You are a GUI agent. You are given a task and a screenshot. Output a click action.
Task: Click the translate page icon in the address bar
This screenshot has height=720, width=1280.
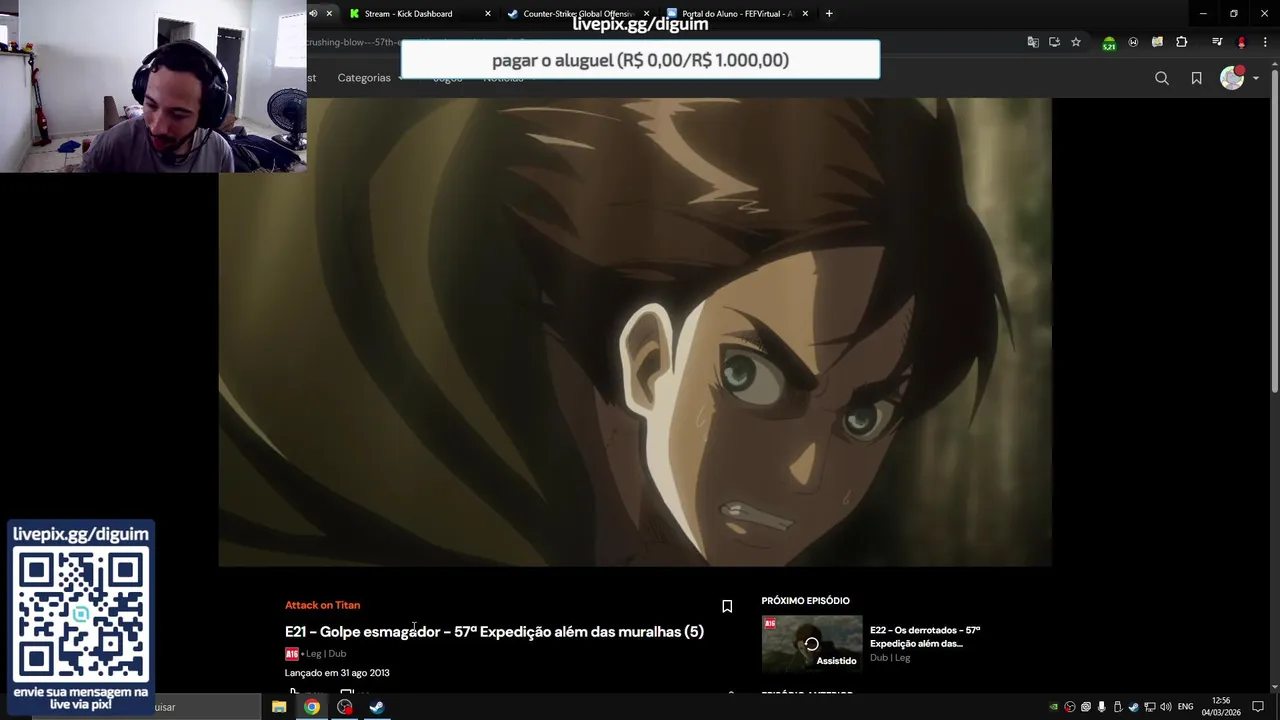click(1033, 42)
